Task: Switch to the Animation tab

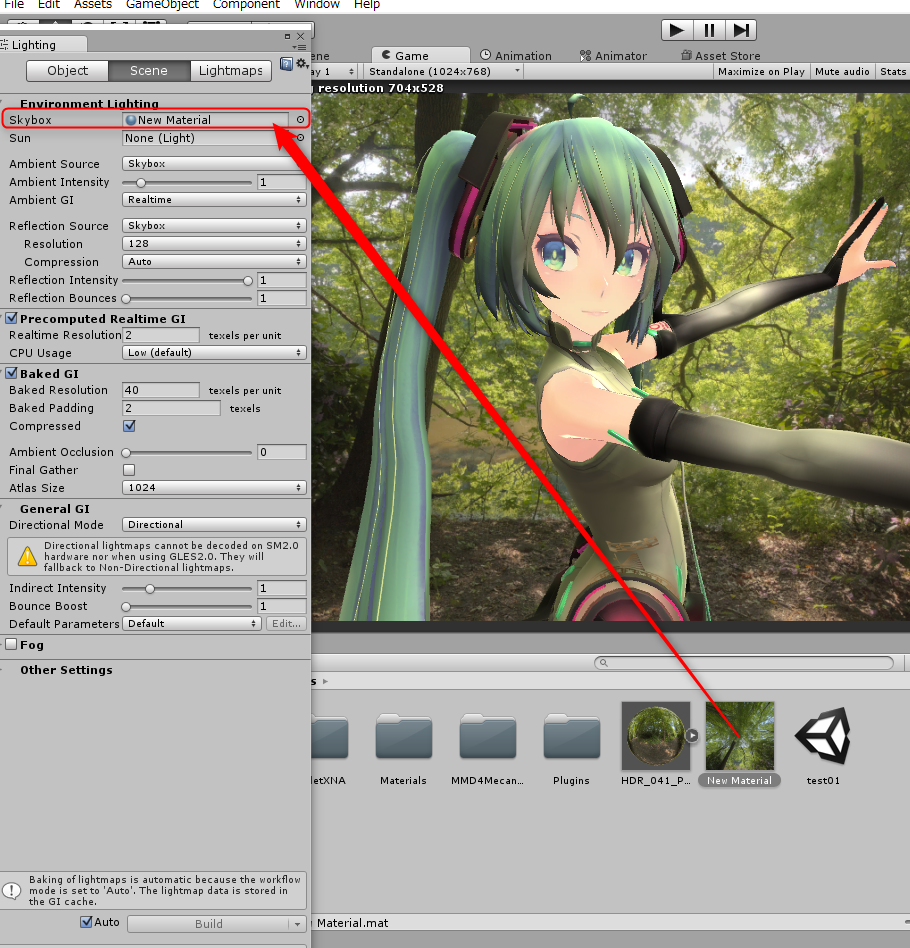Action: click(x=516, y=56)
